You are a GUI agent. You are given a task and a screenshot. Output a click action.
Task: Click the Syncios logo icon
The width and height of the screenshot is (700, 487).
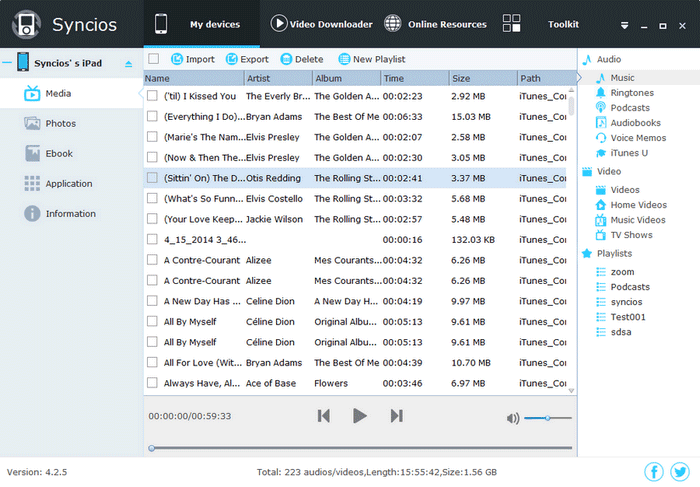pos(26,25)
